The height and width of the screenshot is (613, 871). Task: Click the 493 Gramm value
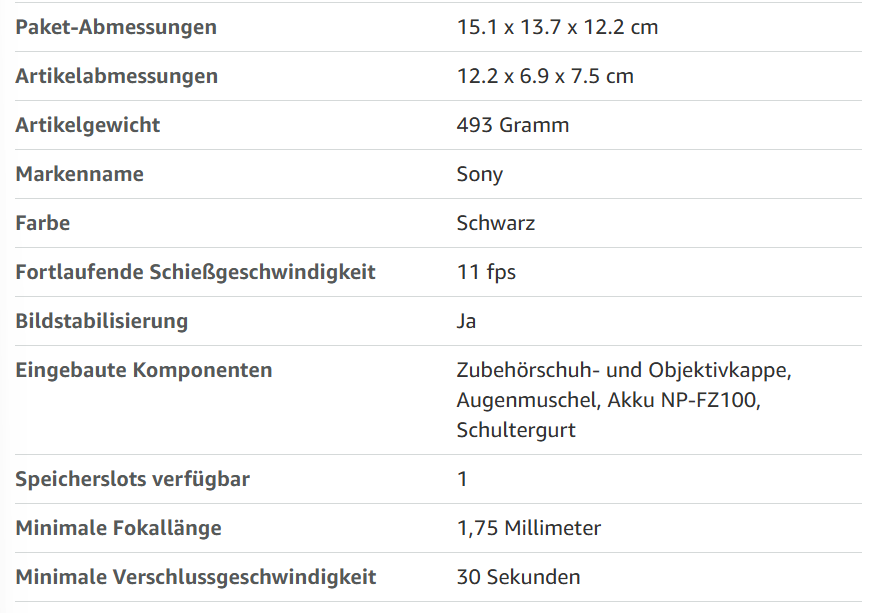513,125
